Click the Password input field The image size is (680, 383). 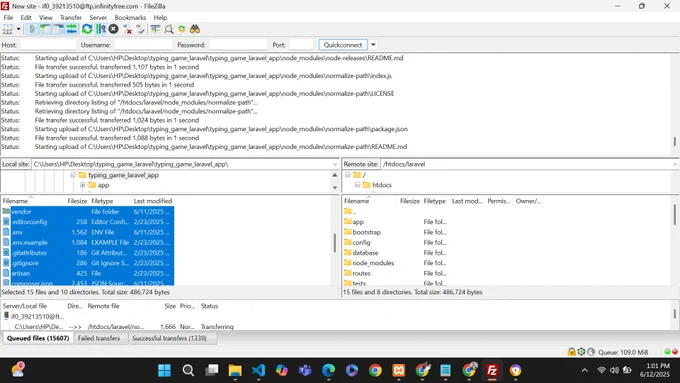238,45
